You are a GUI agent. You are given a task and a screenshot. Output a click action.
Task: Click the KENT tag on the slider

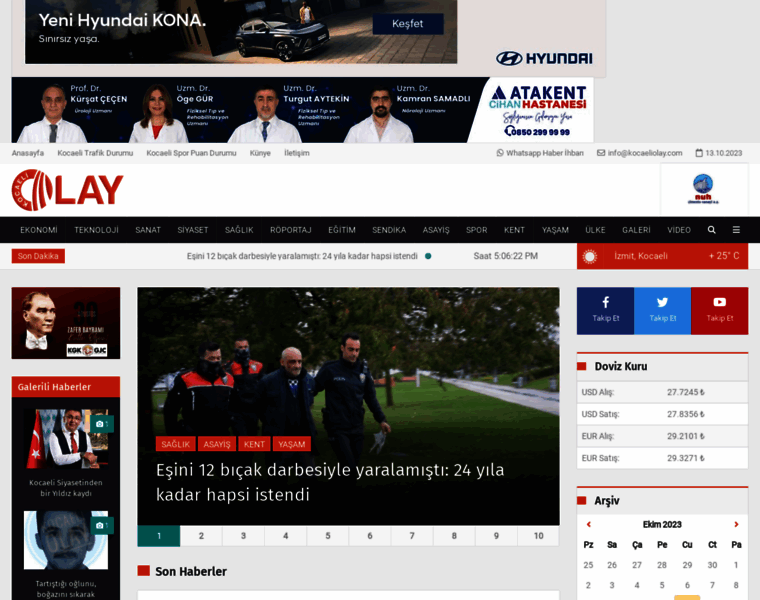tap(254, 444)
